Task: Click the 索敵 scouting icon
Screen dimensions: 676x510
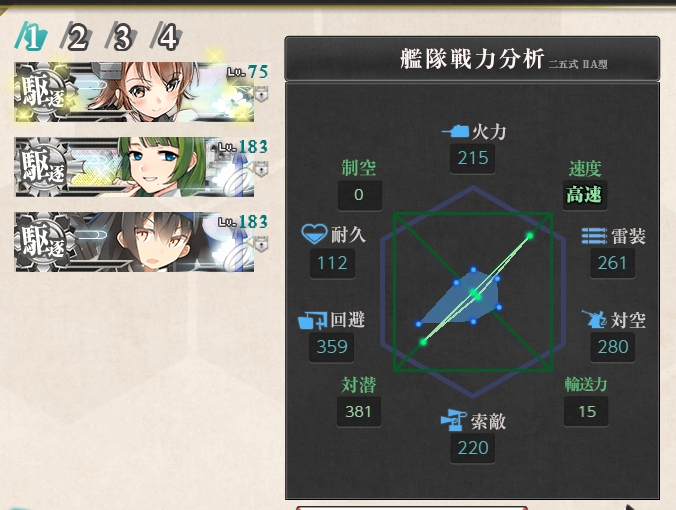Action: click(x=454, y=420)
